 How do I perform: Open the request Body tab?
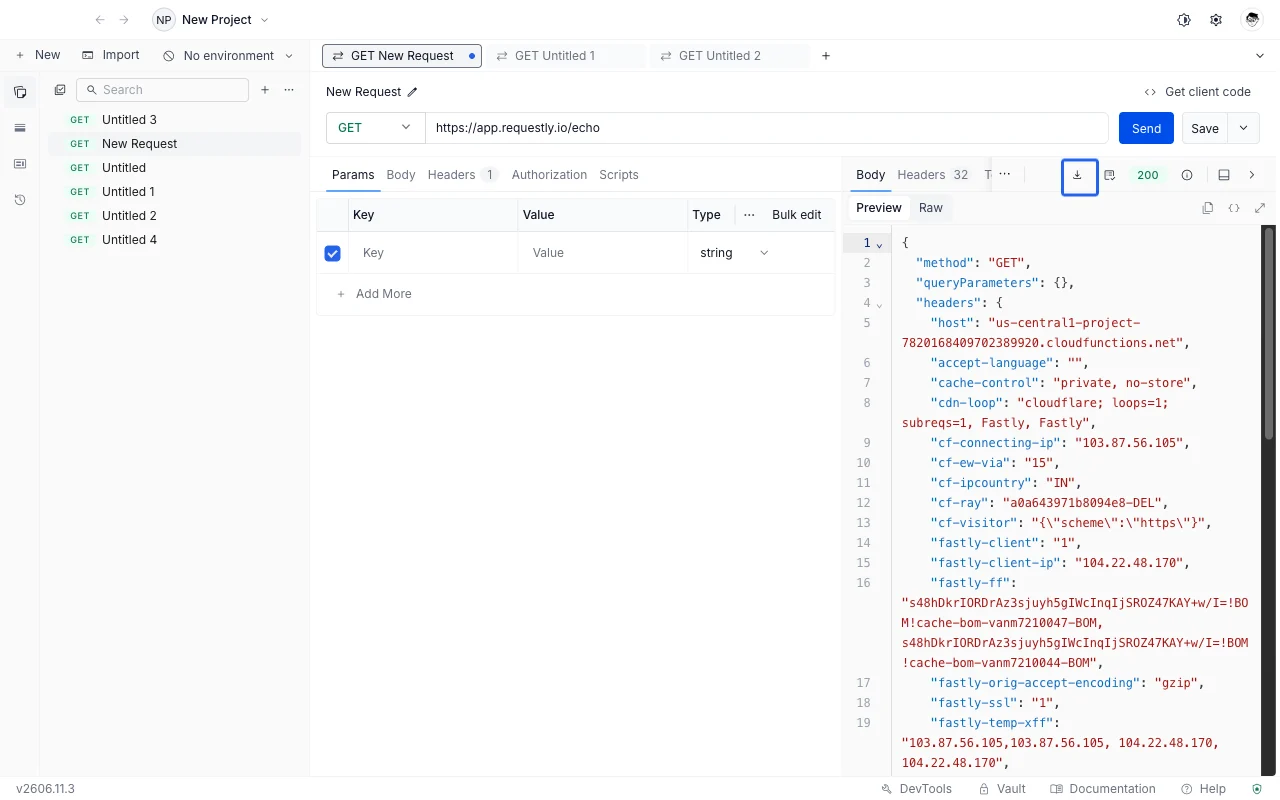401,175
